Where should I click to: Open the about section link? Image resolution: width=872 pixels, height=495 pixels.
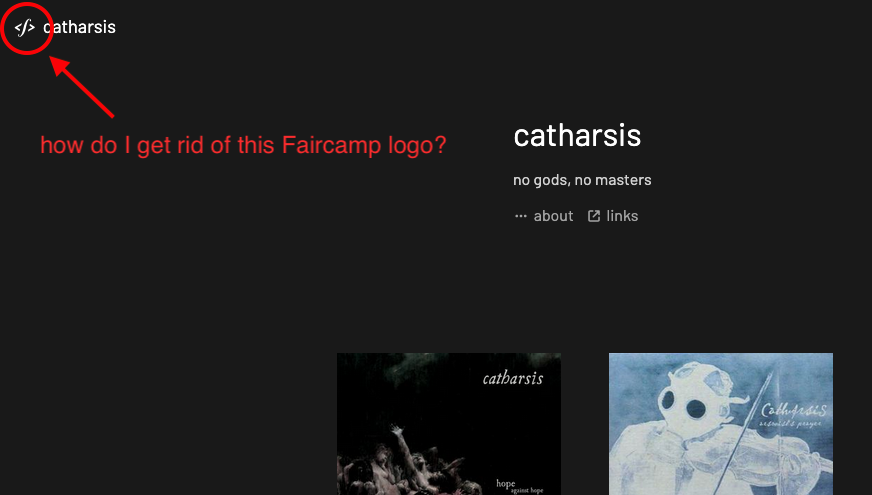pos(553,216)
